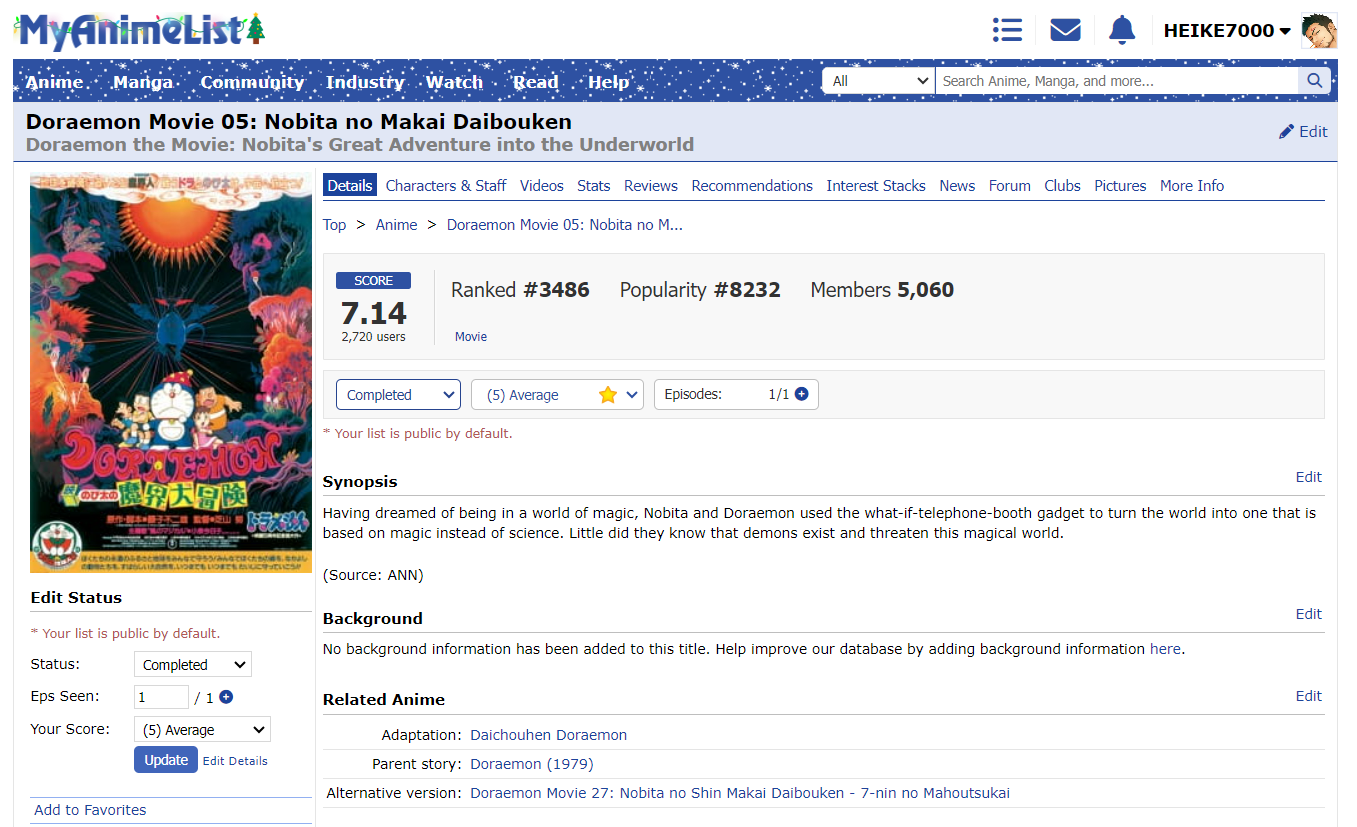Click the Eps Seen input field
This screenshot has width=1357, height=827.
pyautogui.click(x=161, y=697)
